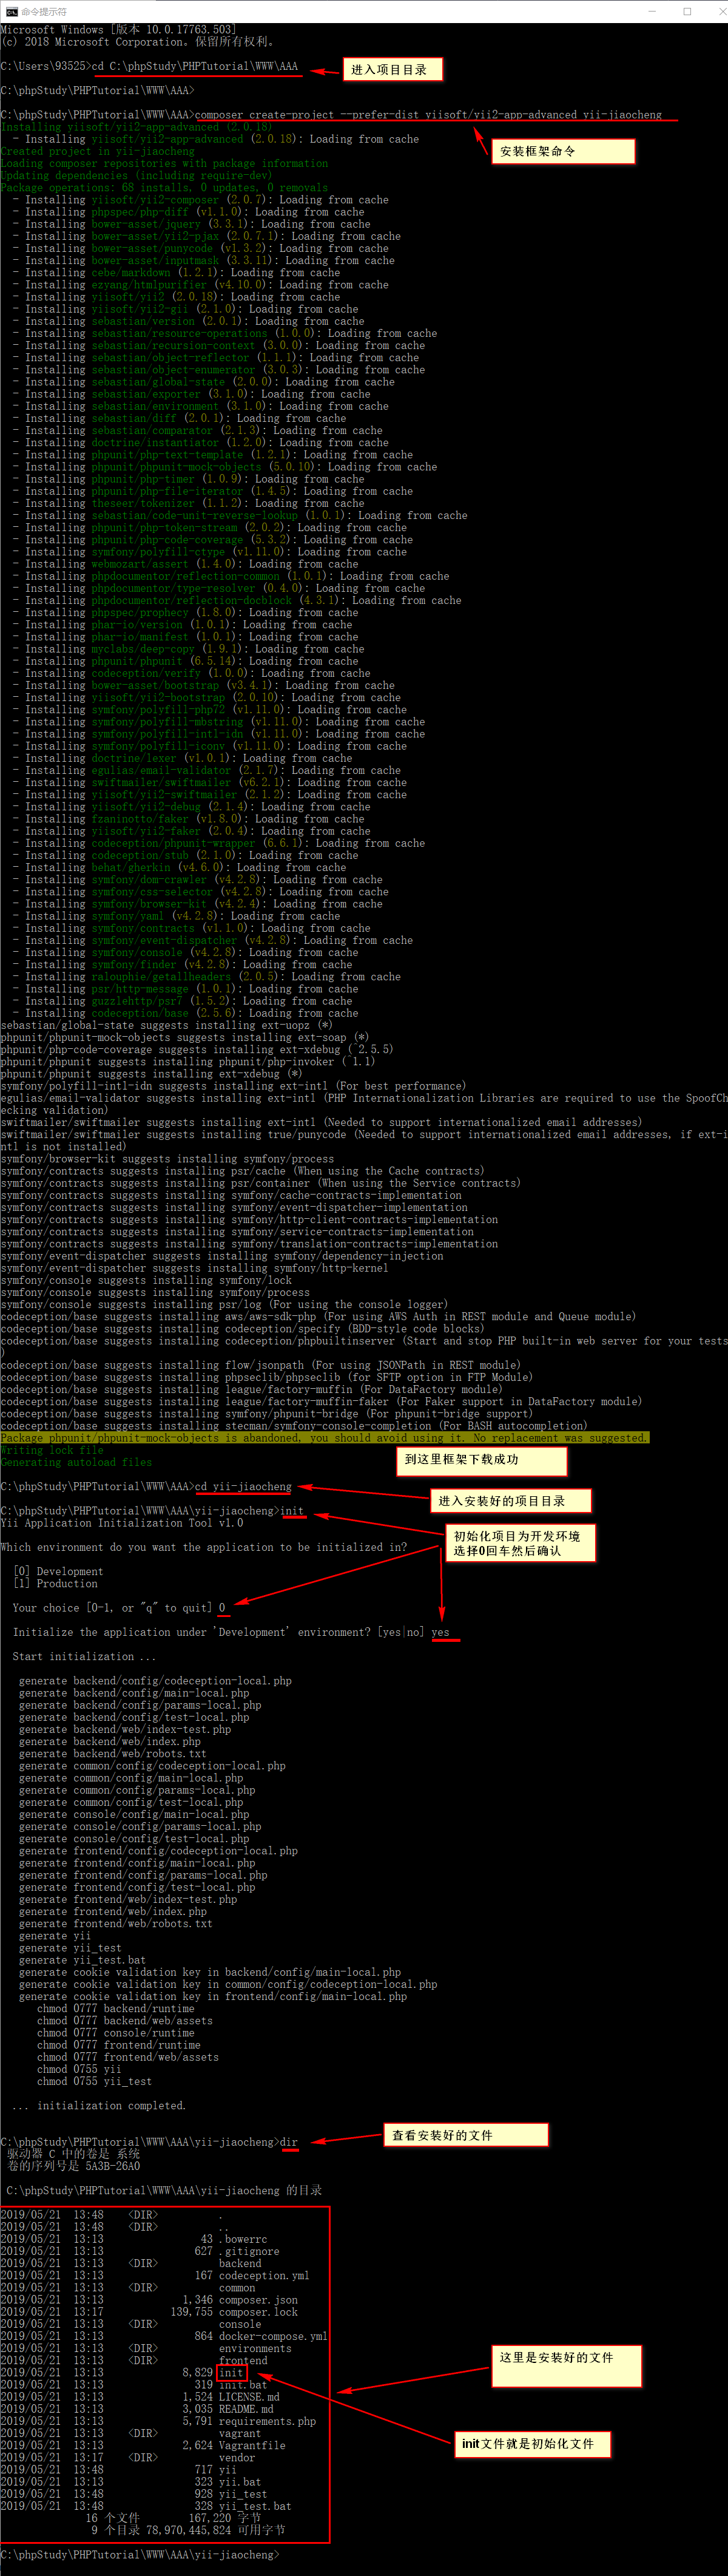Click the typed 'dir' command text
Viewport: 728px width, 2576px height.
coord(288,2142)
